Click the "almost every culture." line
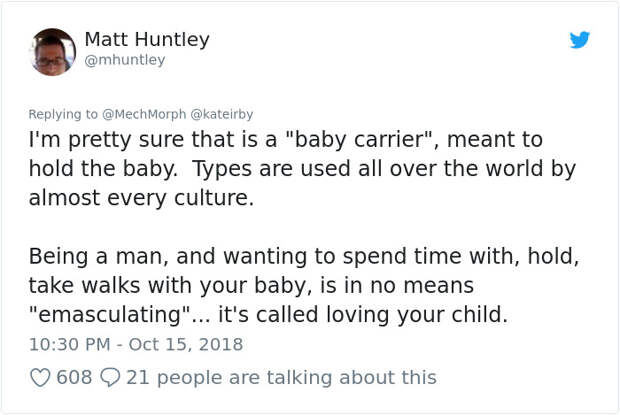Viewport: 620px width, 415px height. click(x=141, y=198)
